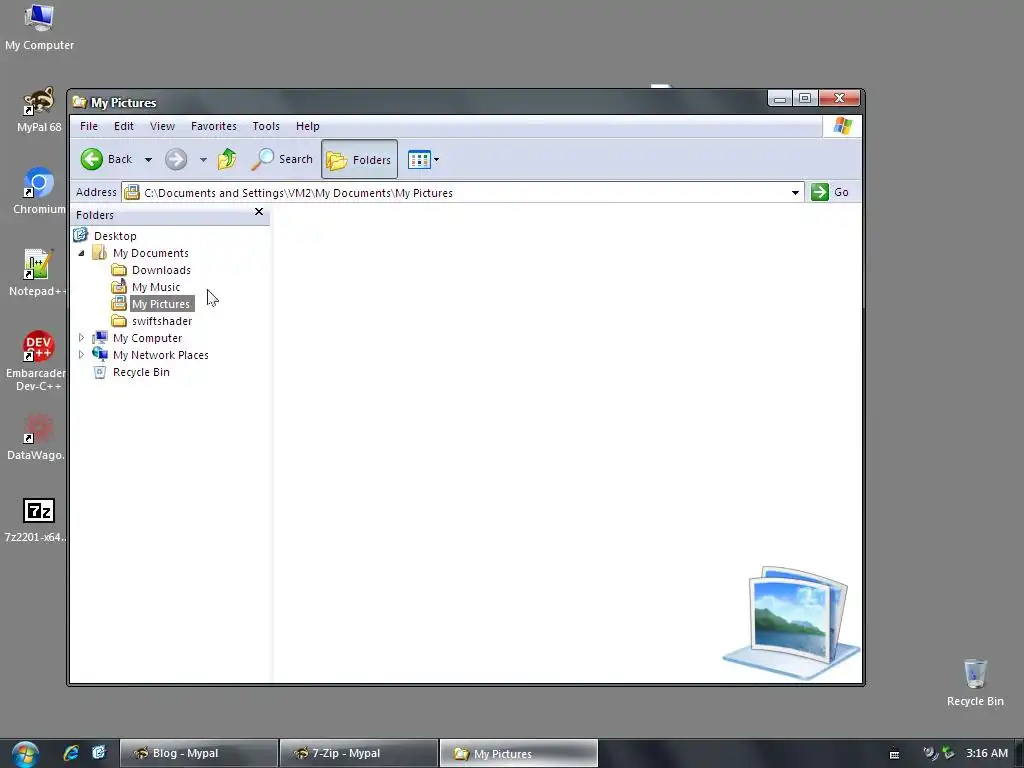The image size is (1024, 768).
Task: Select the Notepad++ desktop shortcut
Action: [37, 274]
